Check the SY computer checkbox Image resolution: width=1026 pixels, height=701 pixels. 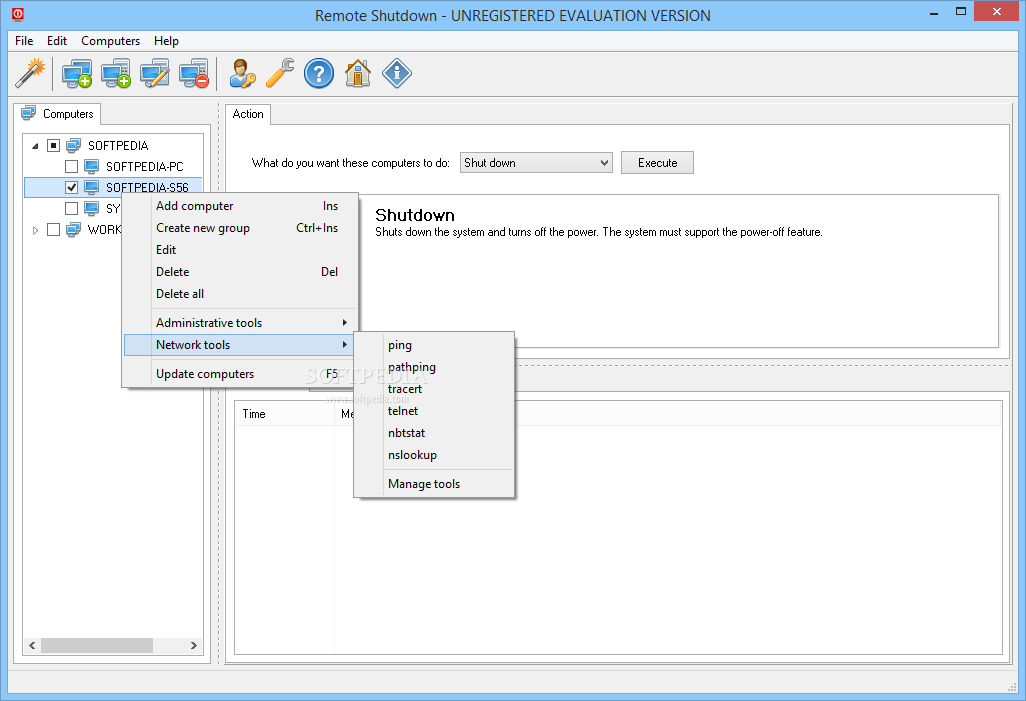71,208
